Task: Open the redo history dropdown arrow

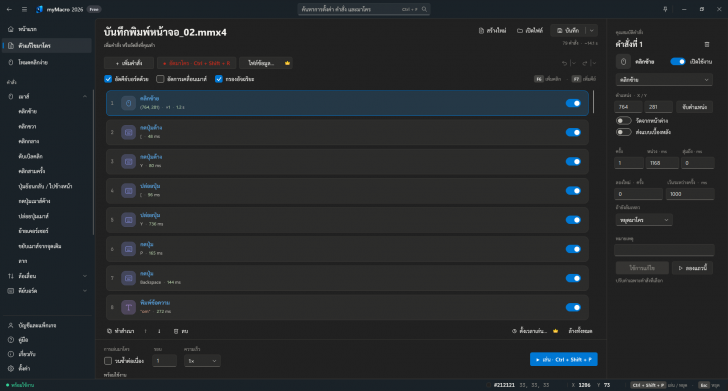Action: [594, 63]
